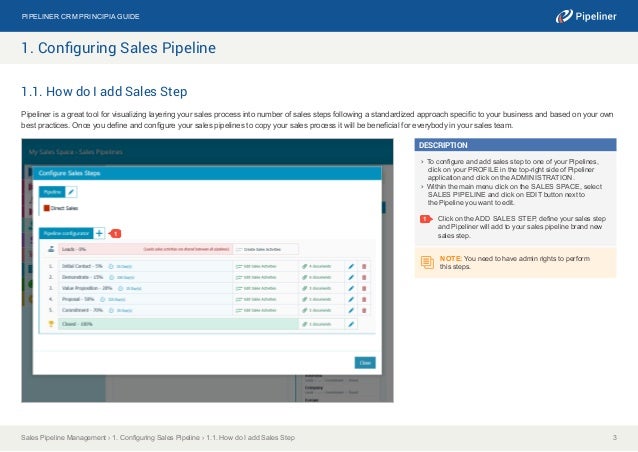Image resolution: width=638 pixels, height=452 pixels.
Task: Open documents for Initial Contact step
Action: point(317,266)
